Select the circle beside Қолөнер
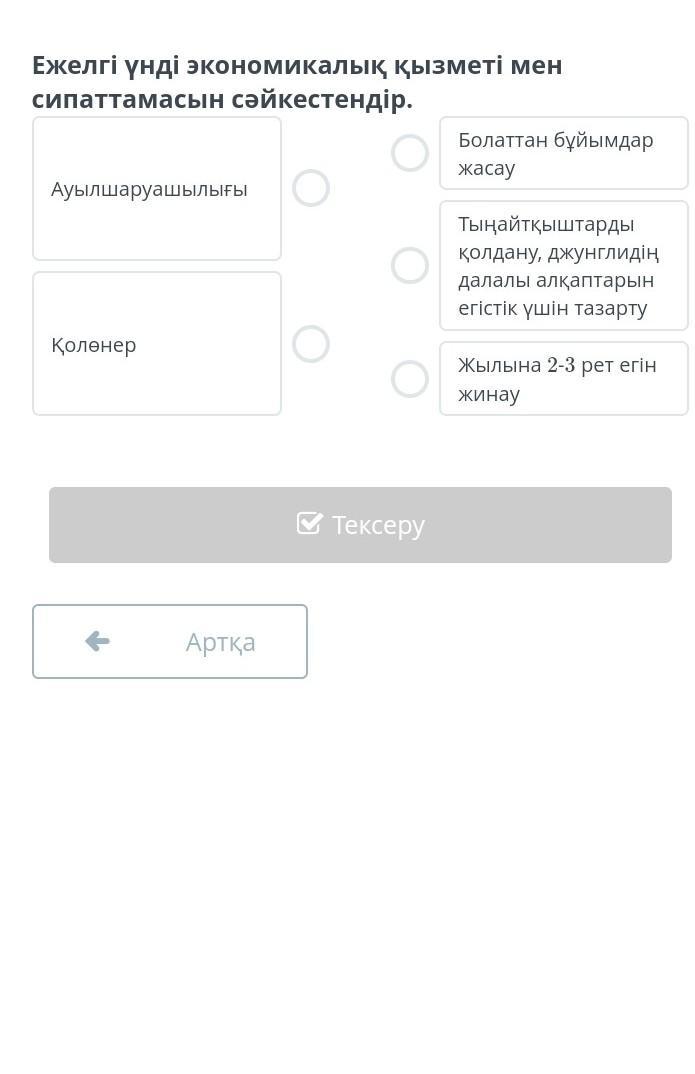 [x=311, y=344]
